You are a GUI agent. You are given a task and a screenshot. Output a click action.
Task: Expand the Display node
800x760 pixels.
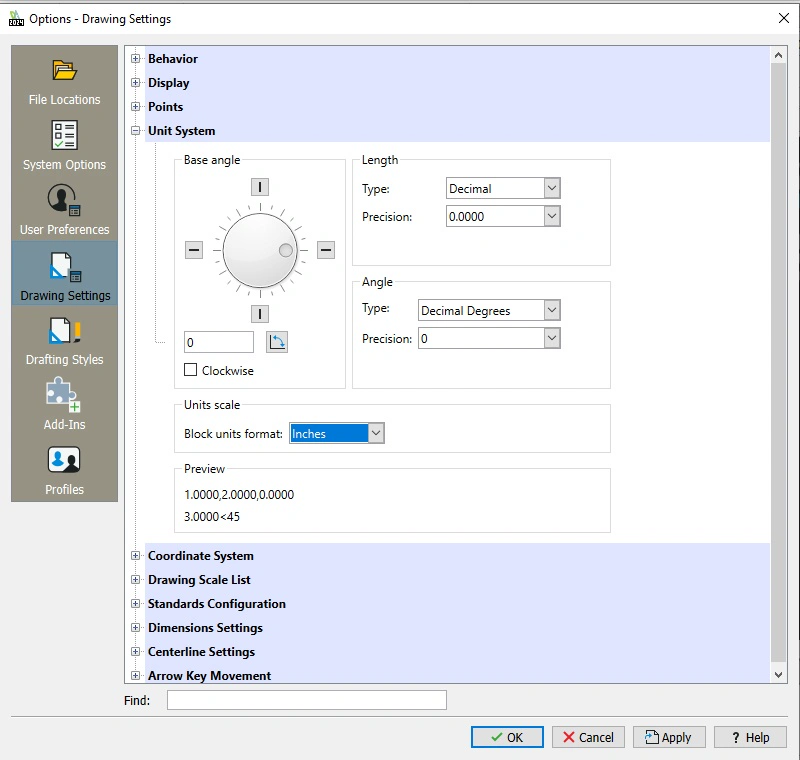pyautogui.click(x=135, y=83)
